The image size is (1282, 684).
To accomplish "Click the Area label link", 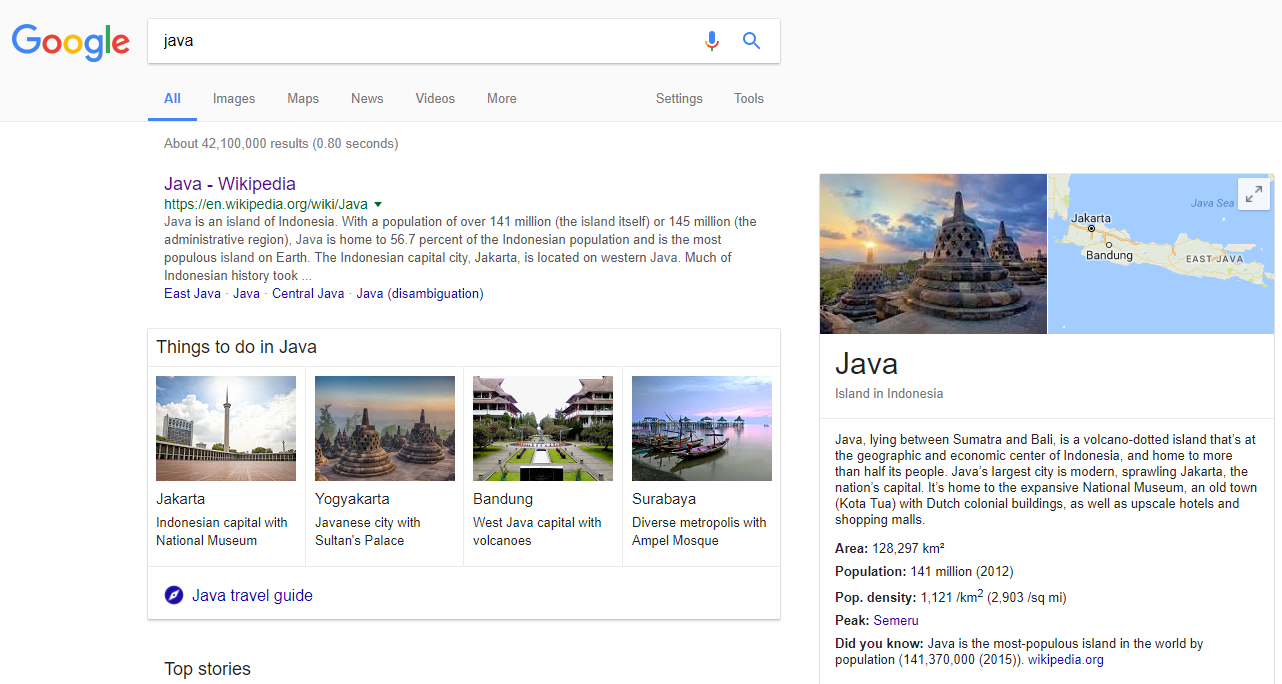I will pyautogui.click(x=850, y=549).
